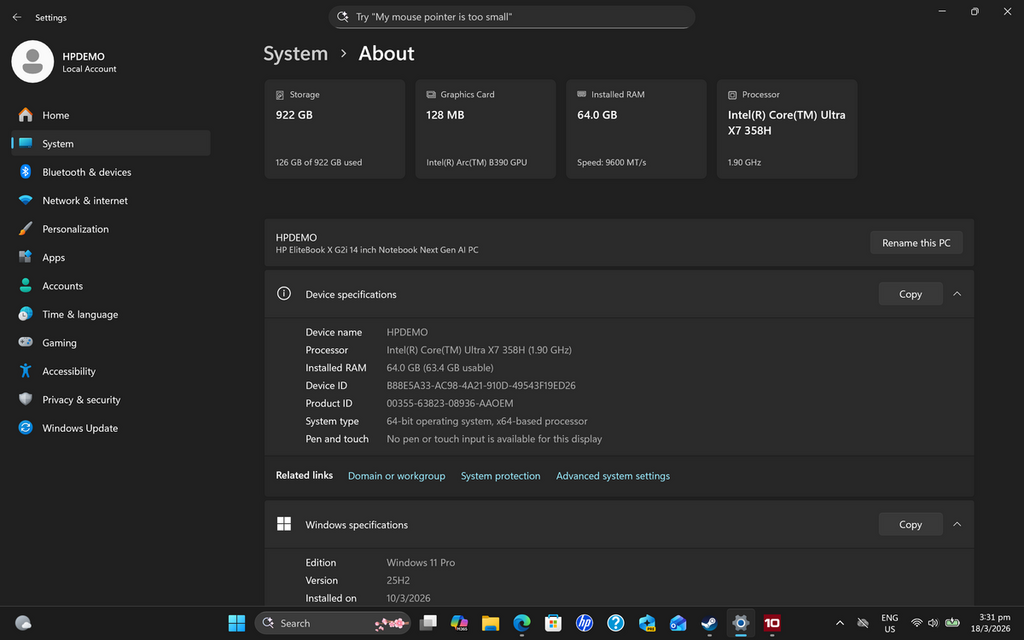Open Windows Update in the sidebar

pos(79,428)
